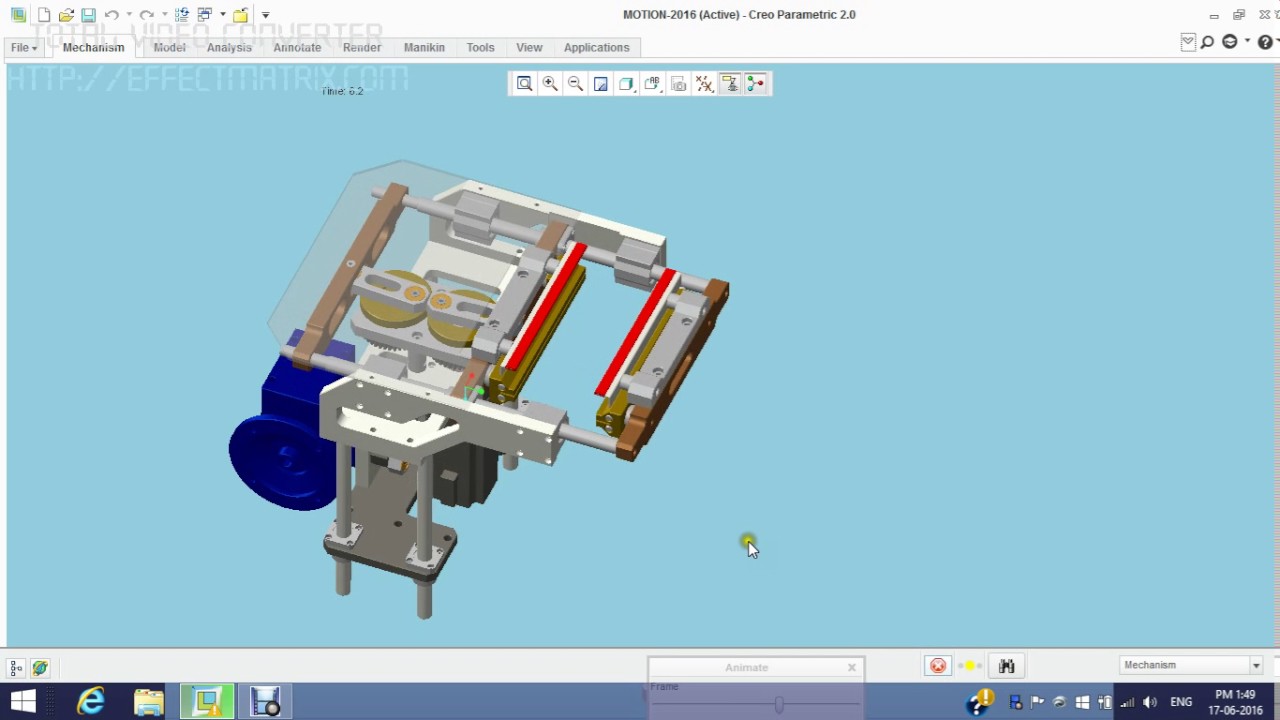This screenshot has height=720, width=1280.
Task: Open the Find binoculars icon
Action: [1006, 666]
